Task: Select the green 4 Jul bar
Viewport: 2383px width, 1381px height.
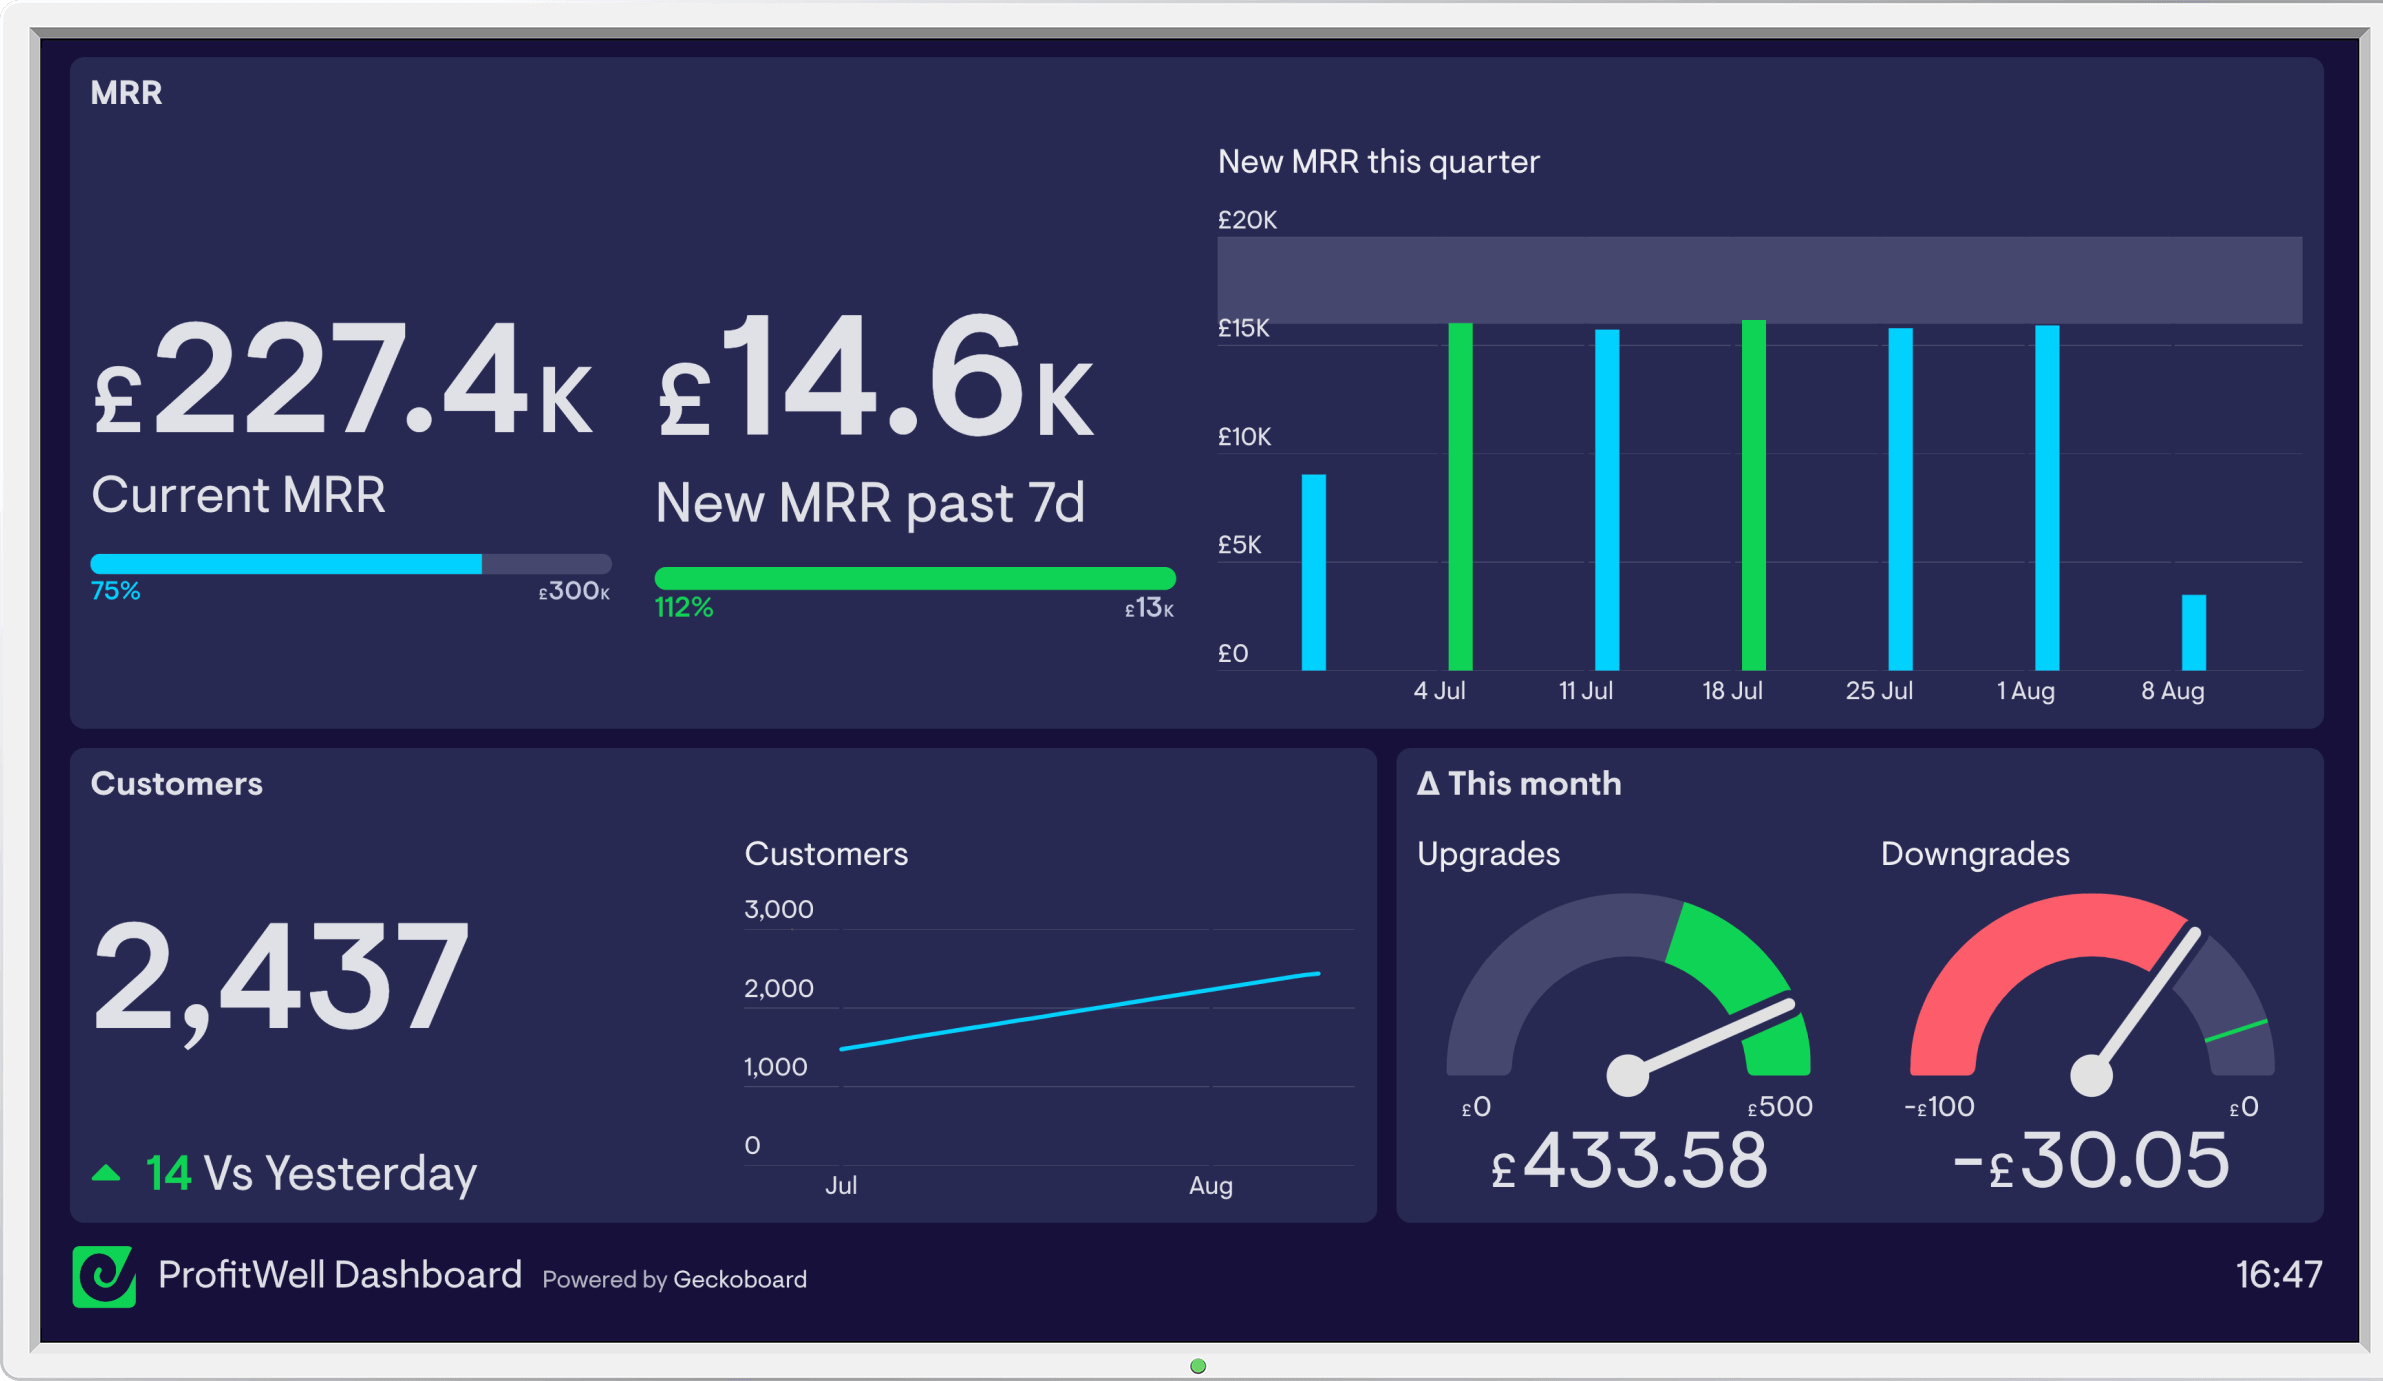Action: [x=1460, y=496]
